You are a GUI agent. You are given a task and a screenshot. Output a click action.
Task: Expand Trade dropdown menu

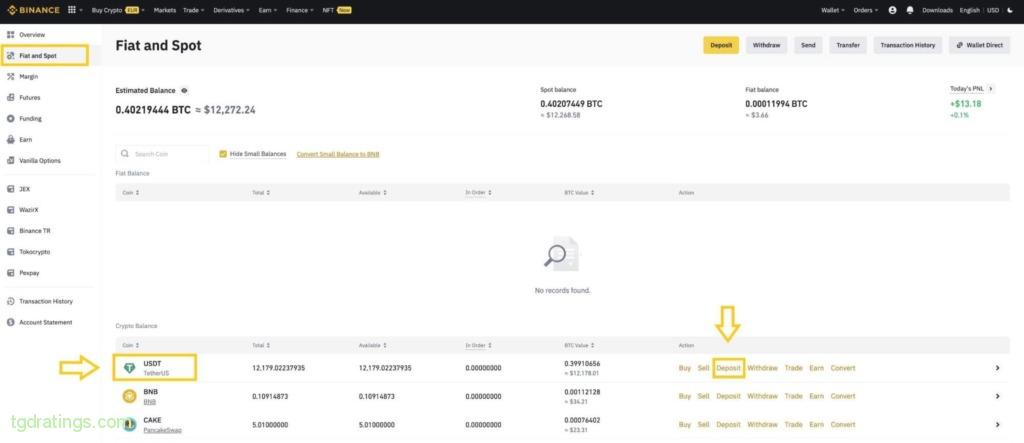(193, 10)
